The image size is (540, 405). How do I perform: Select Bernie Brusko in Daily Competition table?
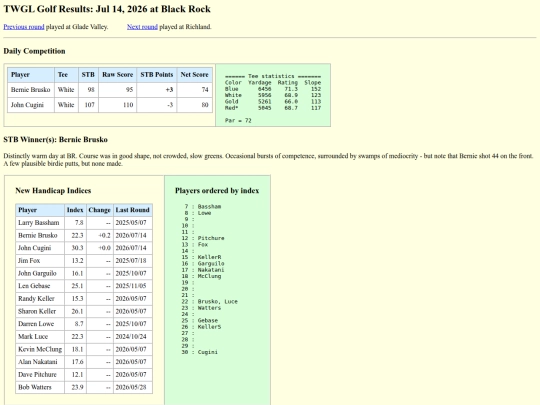(x=31, y=90)
